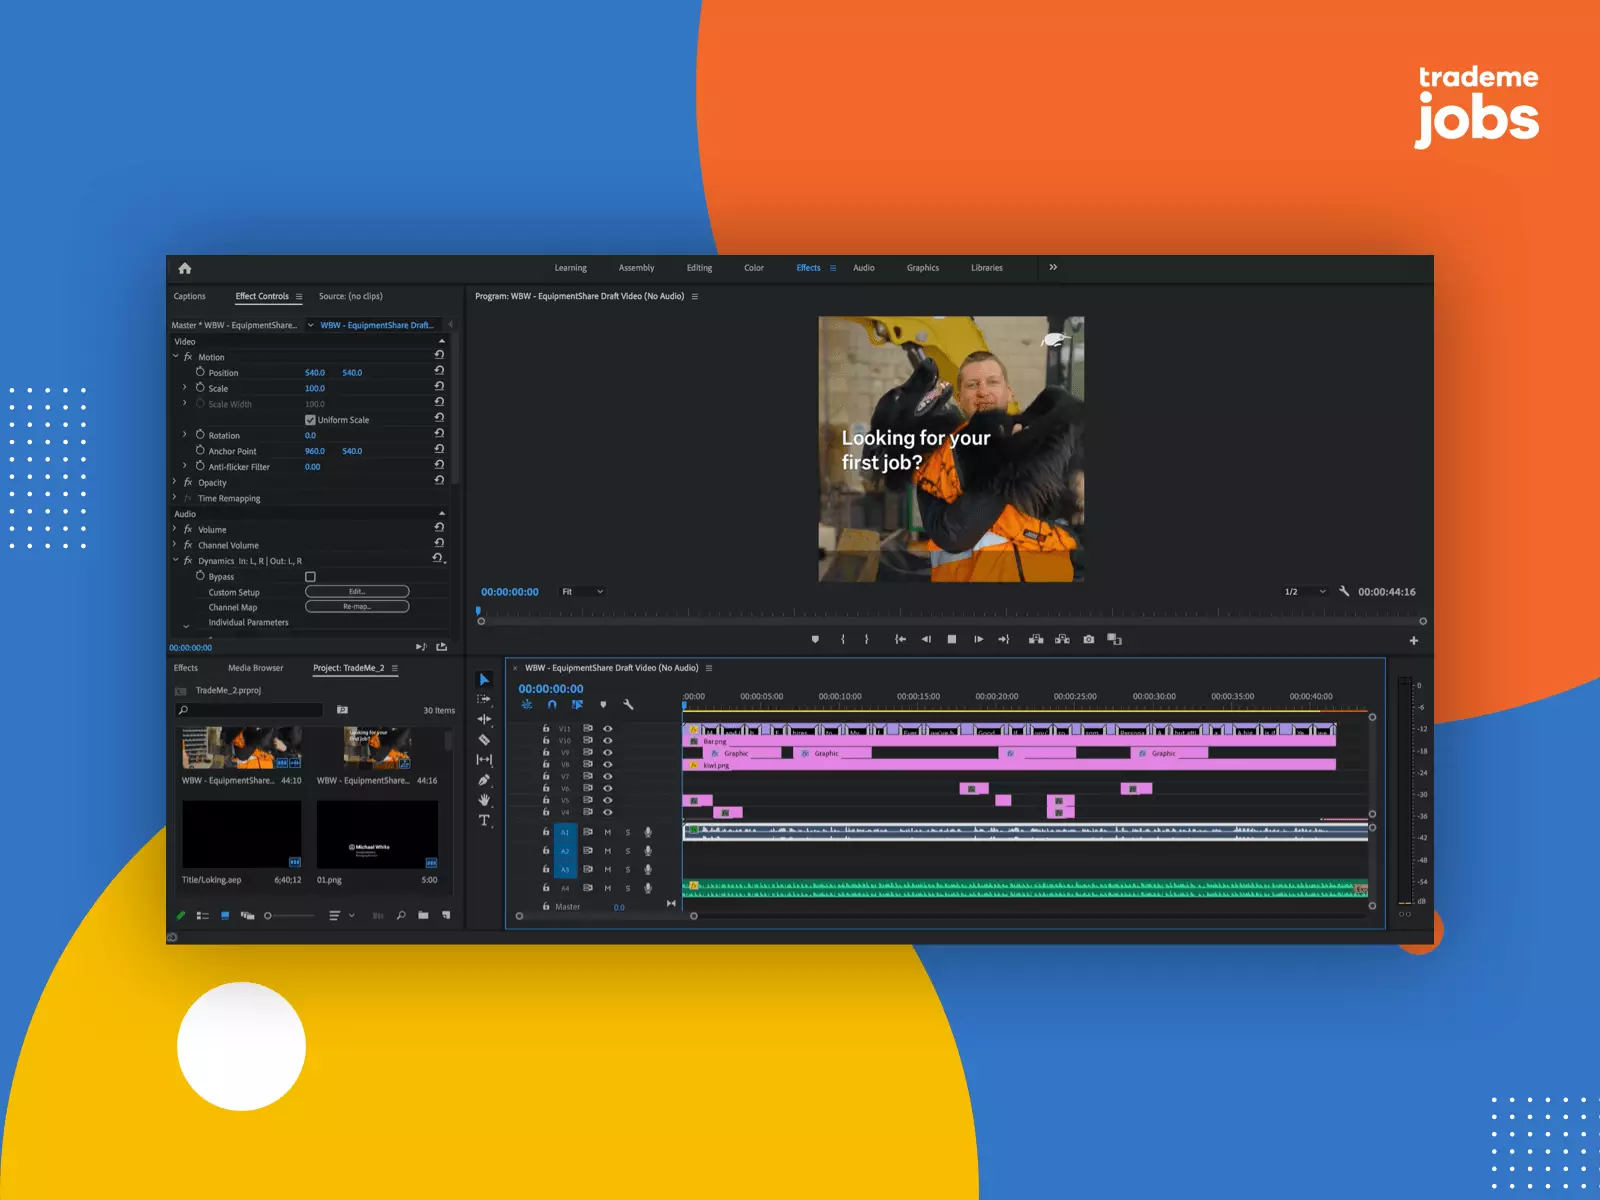Expand the Scale property
The image size is (1600, 1200).
point(185,387)
